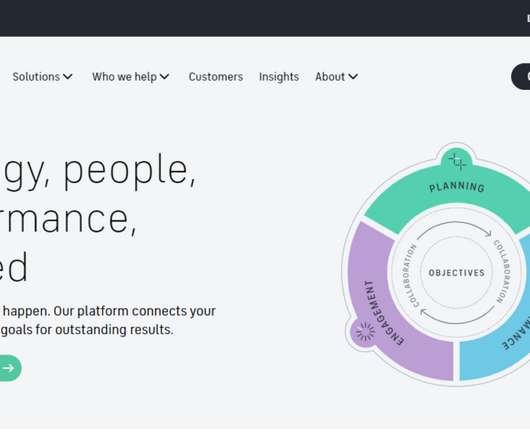Open the Insights link

pos(279,77)
